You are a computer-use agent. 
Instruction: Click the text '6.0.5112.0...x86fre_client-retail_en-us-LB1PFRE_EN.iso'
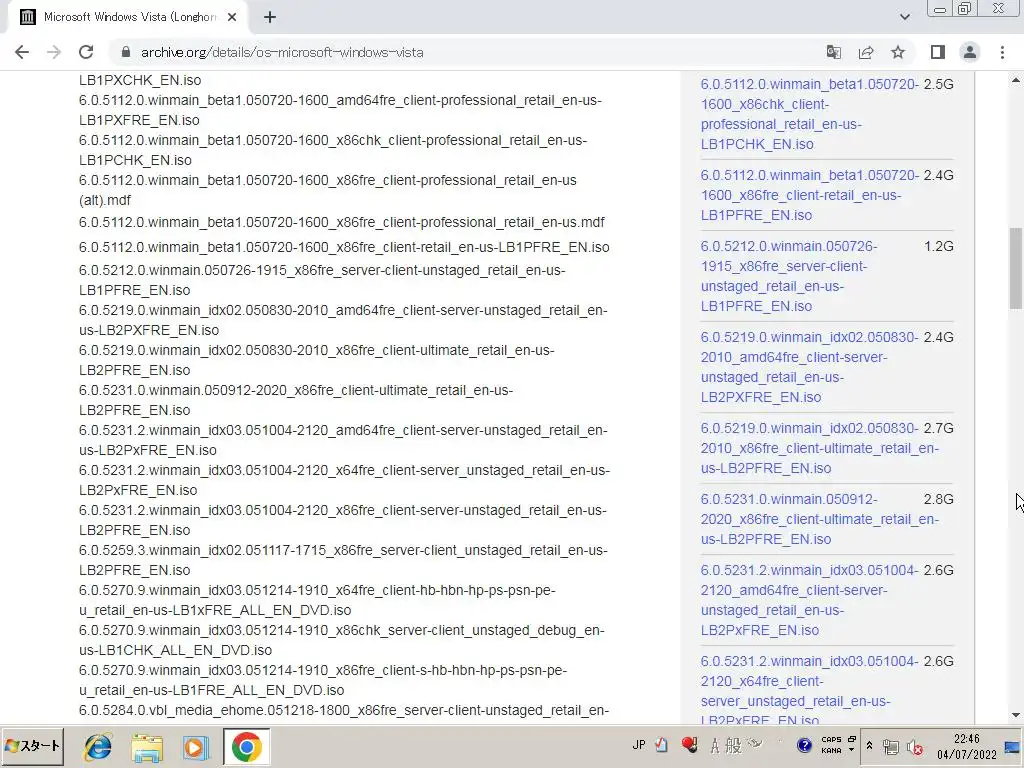pos(344,248)
